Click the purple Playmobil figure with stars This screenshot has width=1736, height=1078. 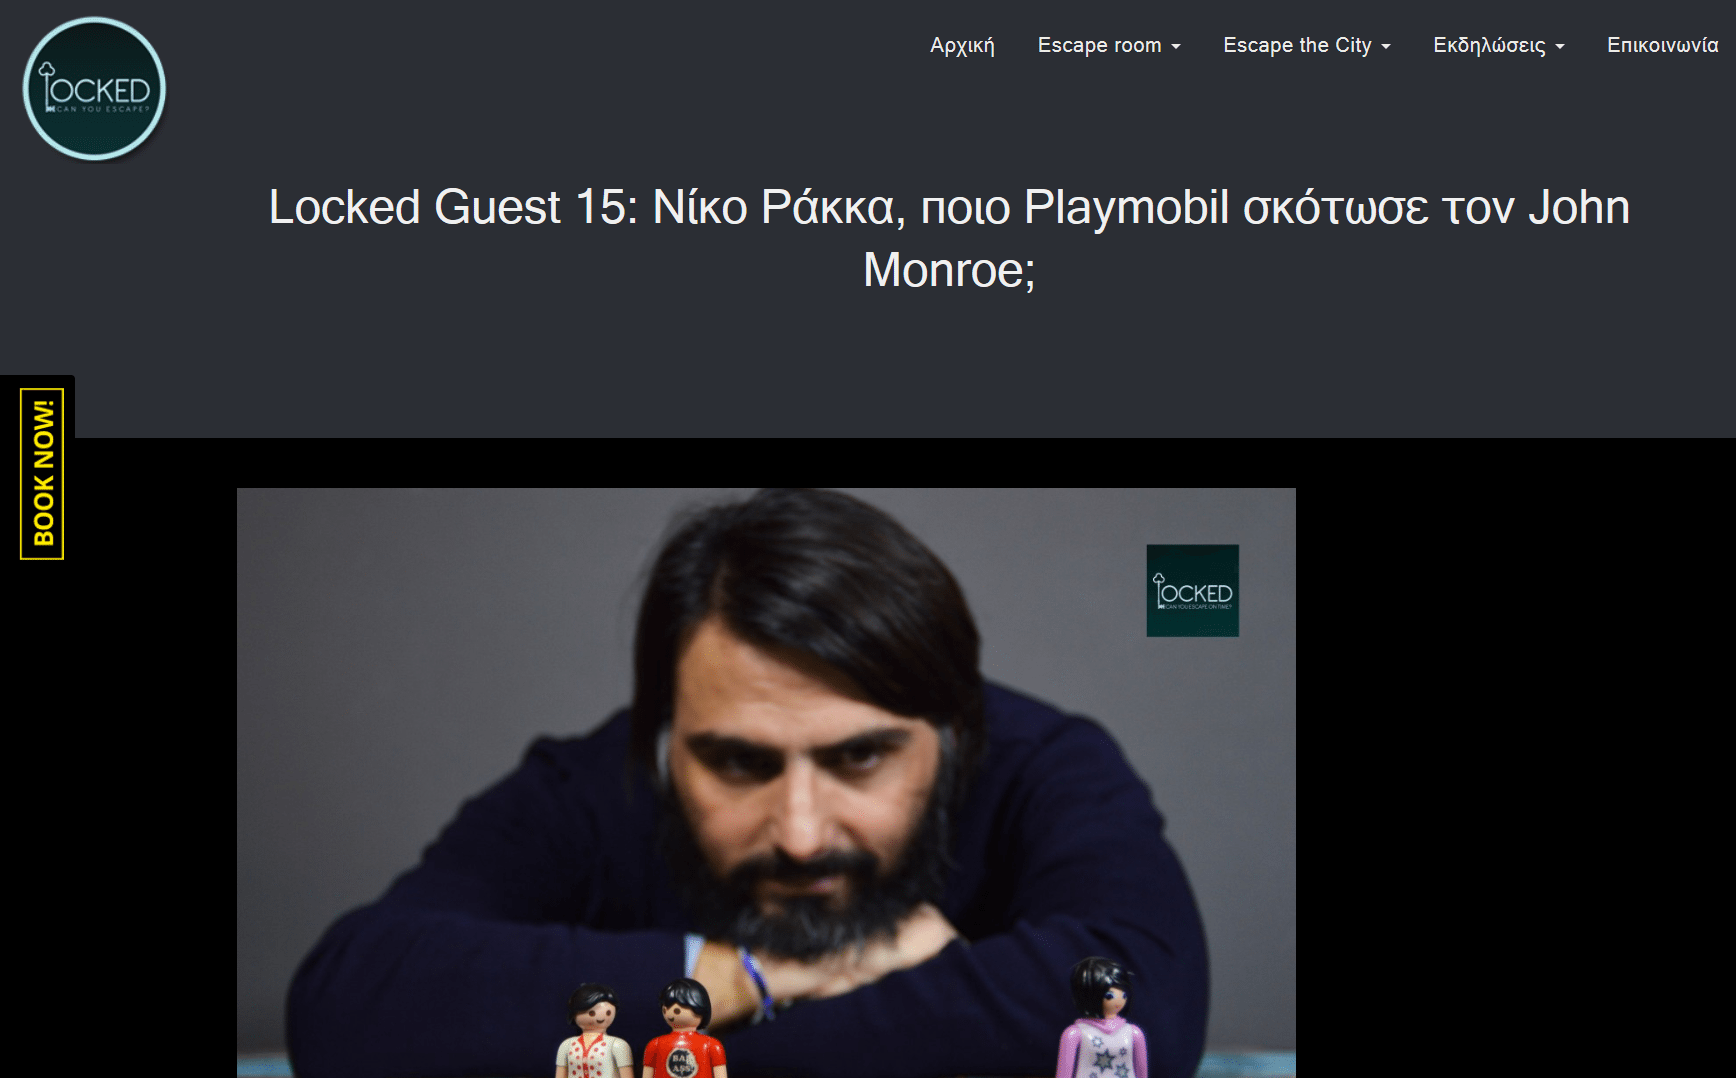1103,1019
